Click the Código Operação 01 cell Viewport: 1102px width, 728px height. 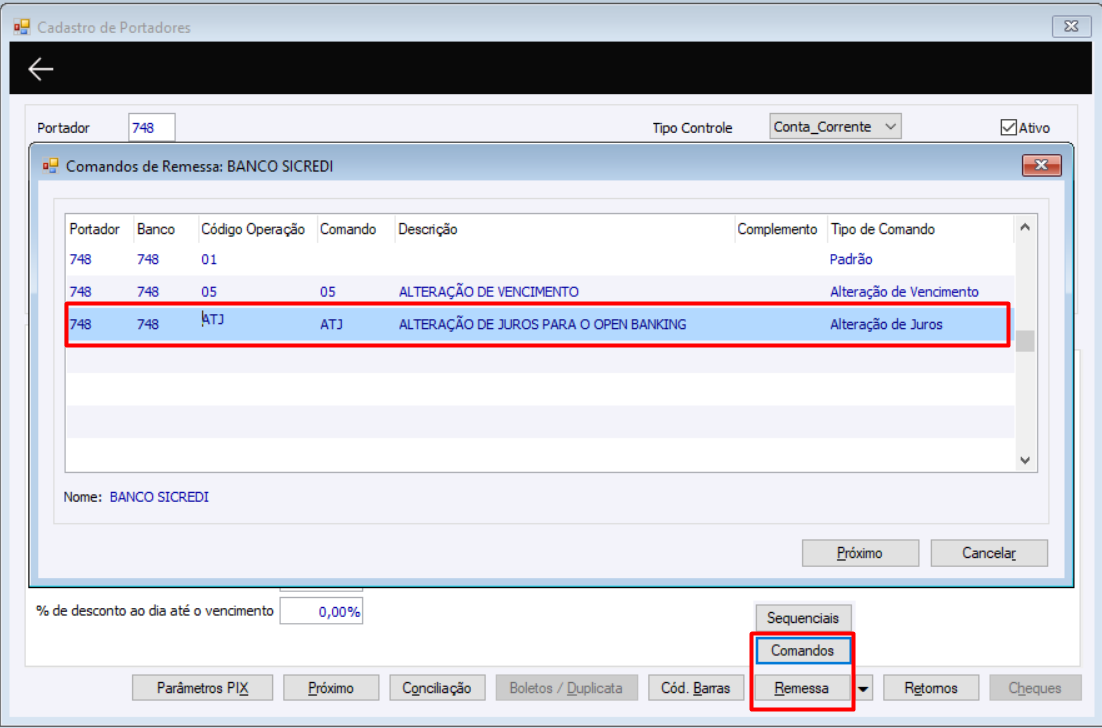point(209,259)
